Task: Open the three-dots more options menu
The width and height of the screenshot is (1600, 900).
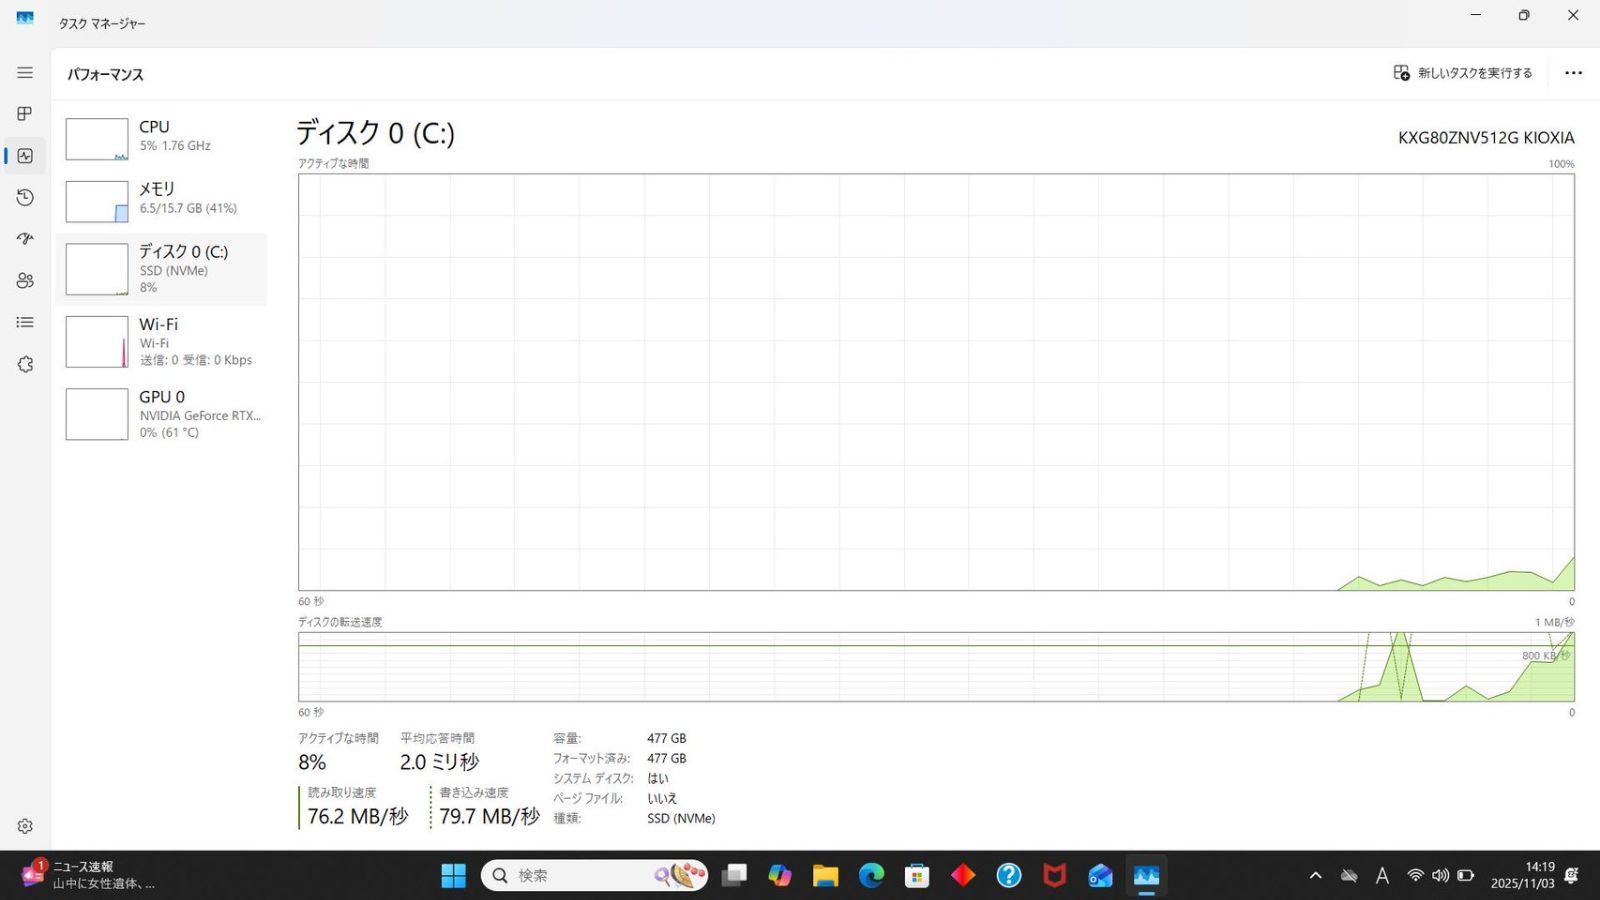Action: pyautogui.click(x=1573, y=73)
